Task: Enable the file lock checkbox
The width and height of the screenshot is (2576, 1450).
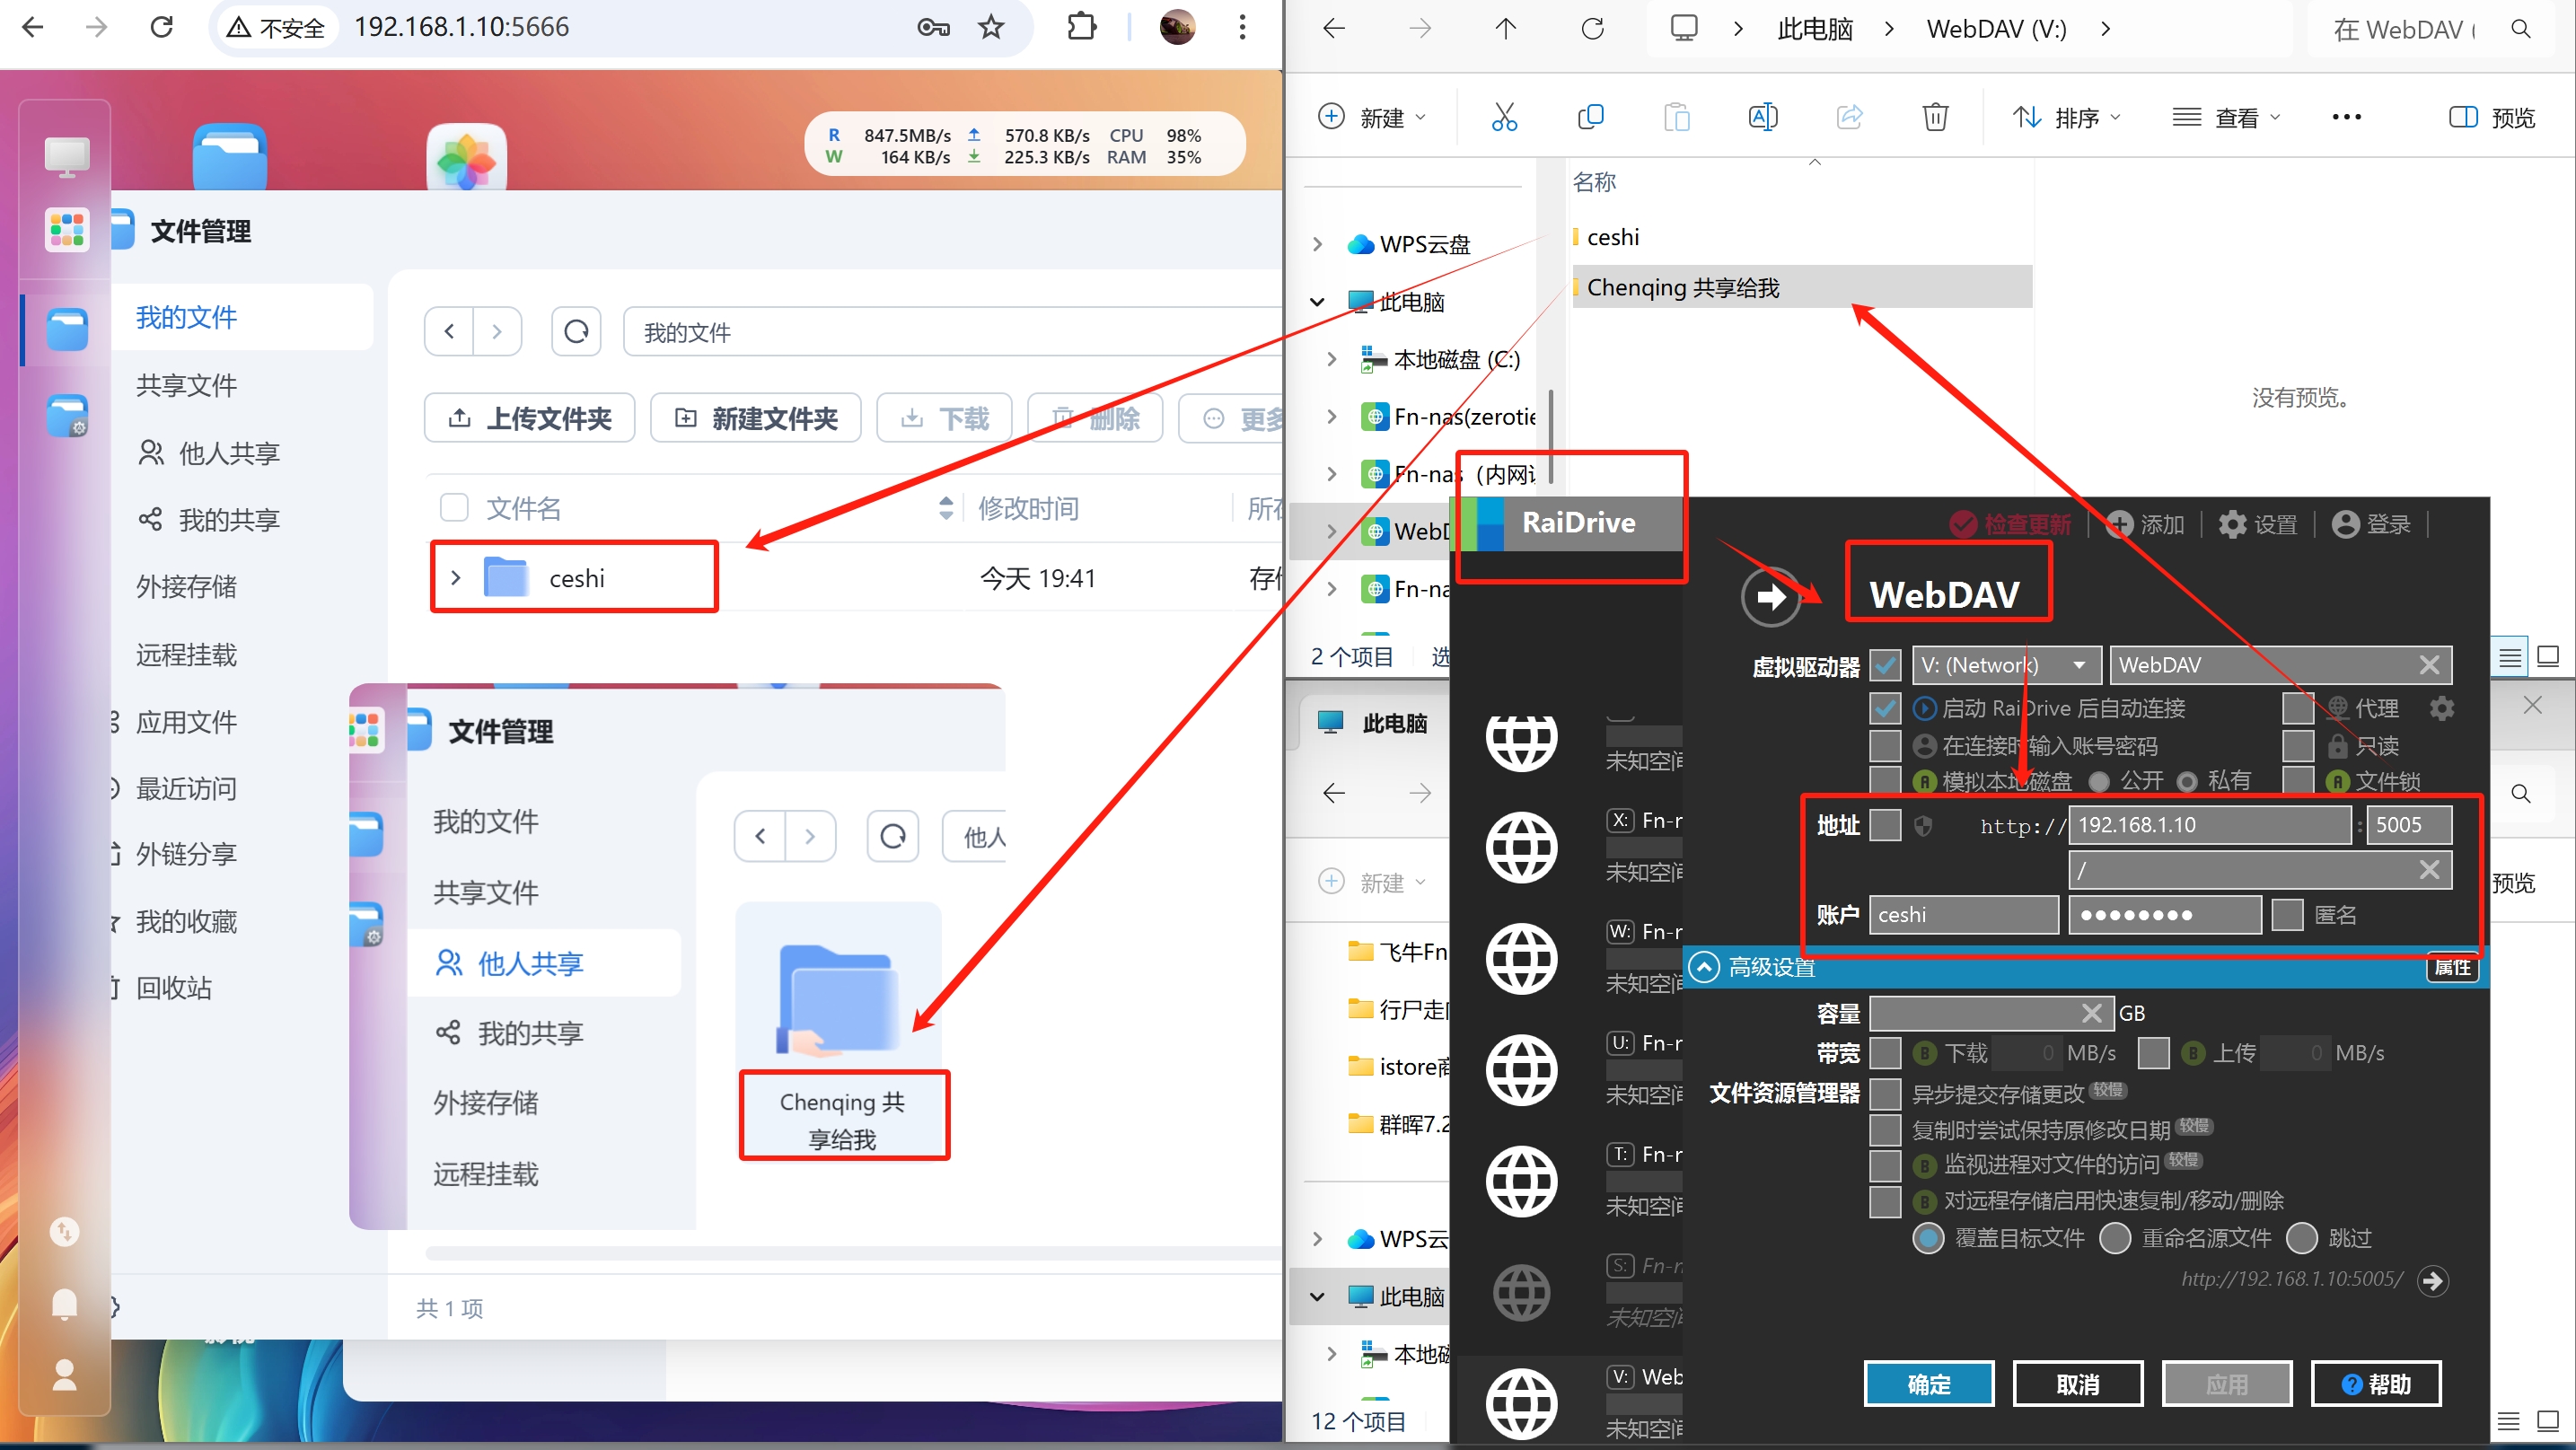Action: point(2298,780)
